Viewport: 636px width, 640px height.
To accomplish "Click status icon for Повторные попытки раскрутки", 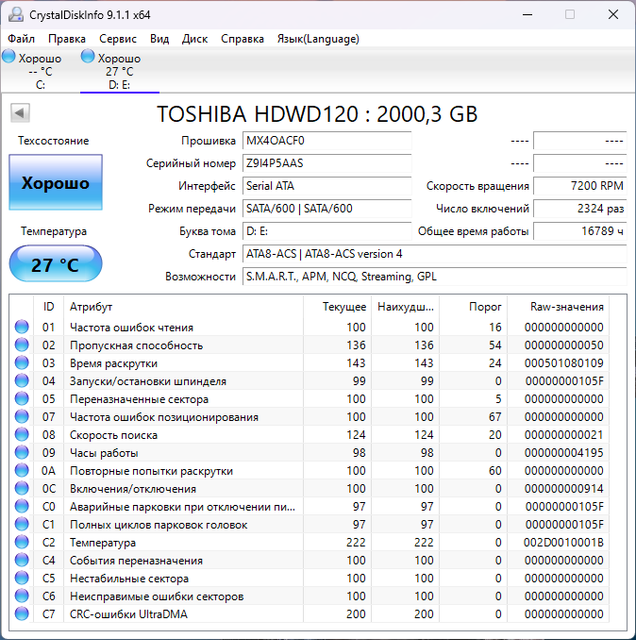I will pyautogui.click(x=22, y=471).
